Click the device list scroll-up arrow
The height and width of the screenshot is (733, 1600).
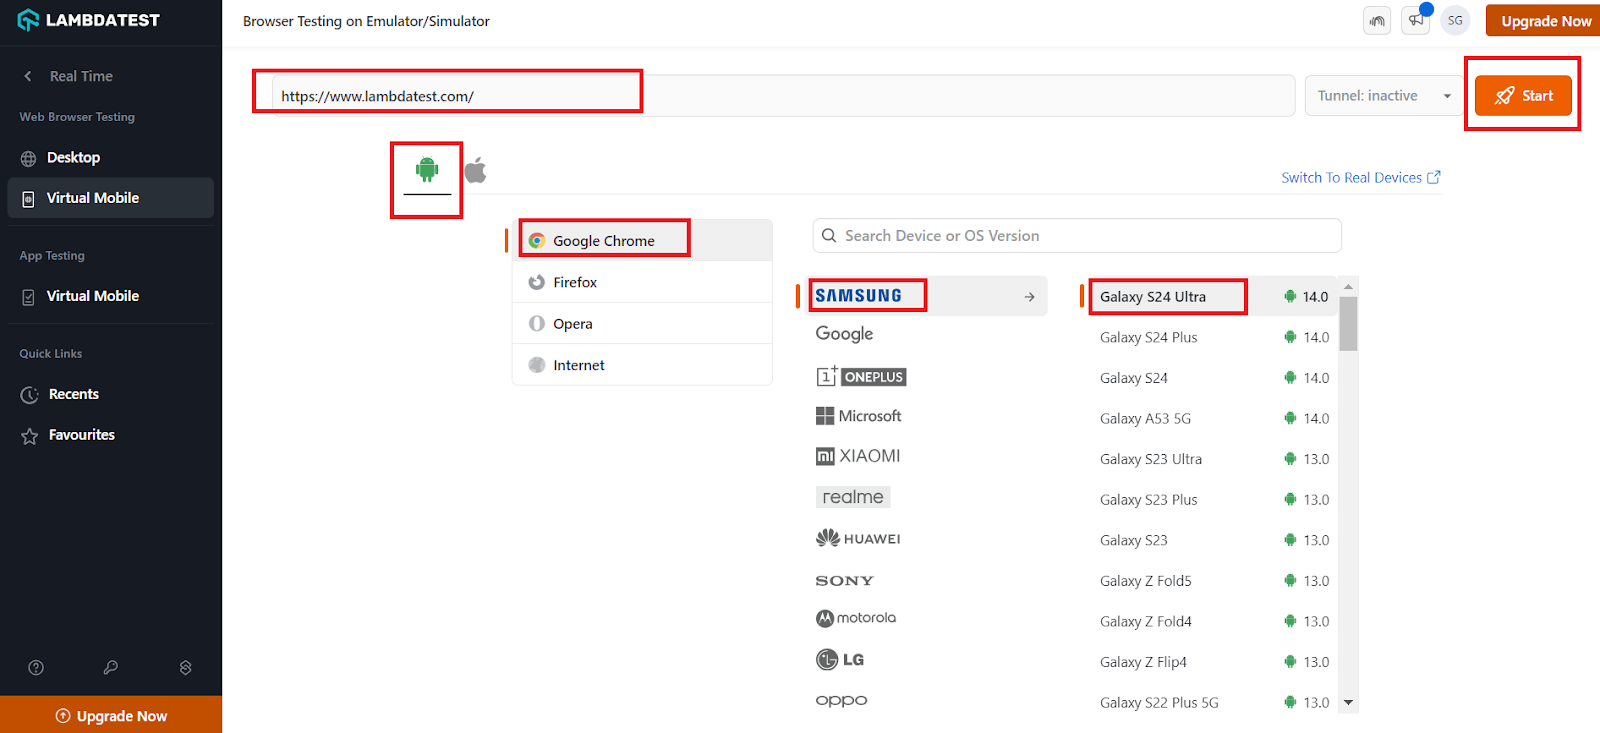tap(1348, 286)
